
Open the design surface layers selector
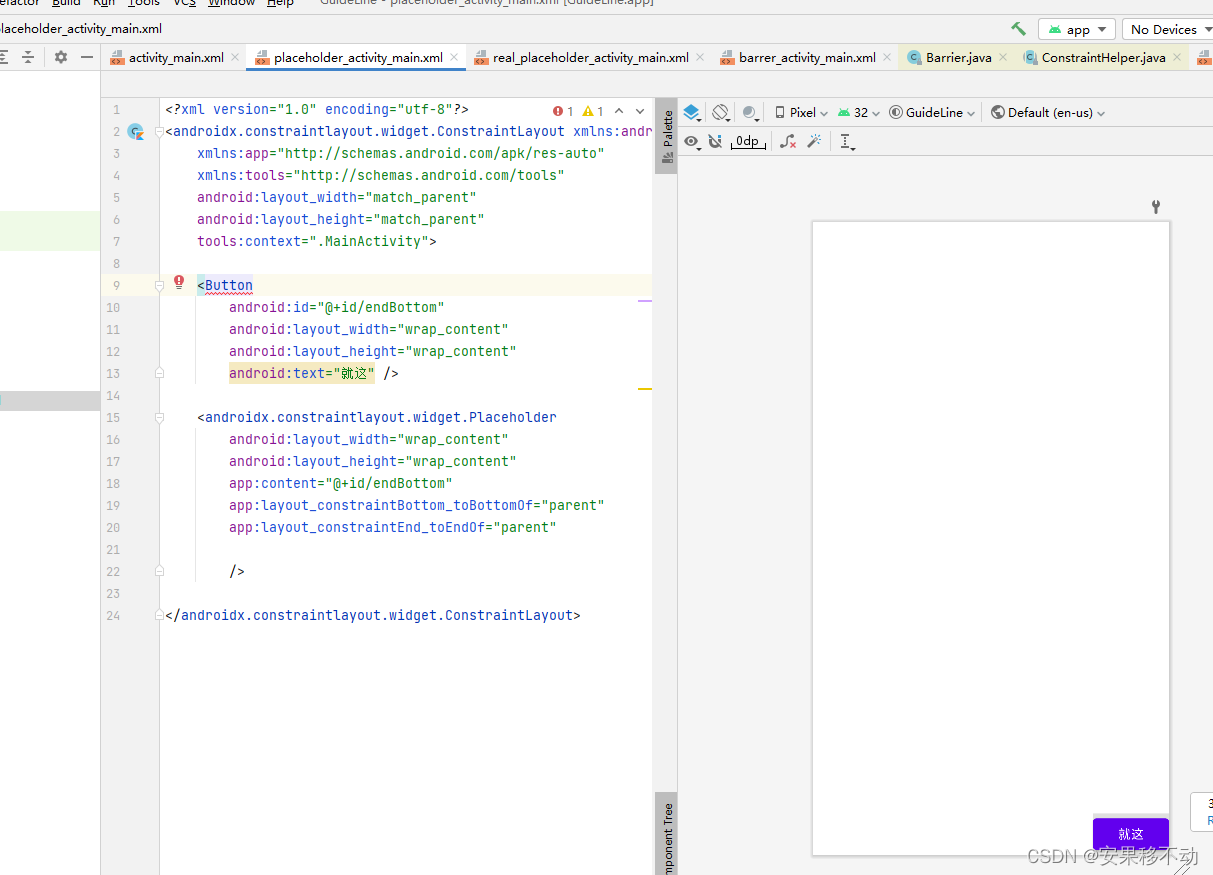coord(691,112)
